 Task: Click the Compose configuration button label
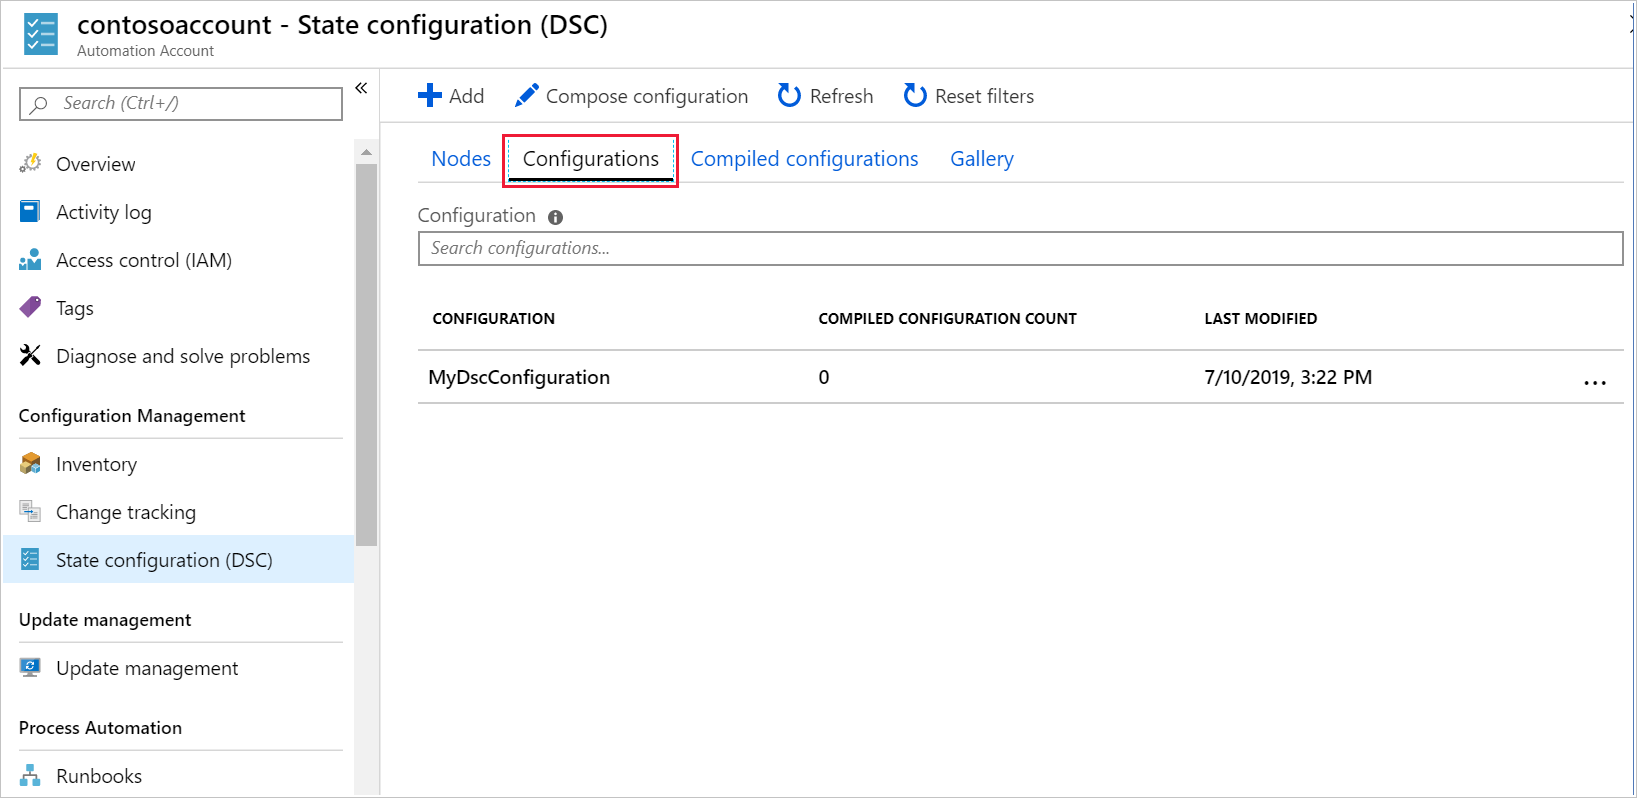coord(647,96)
